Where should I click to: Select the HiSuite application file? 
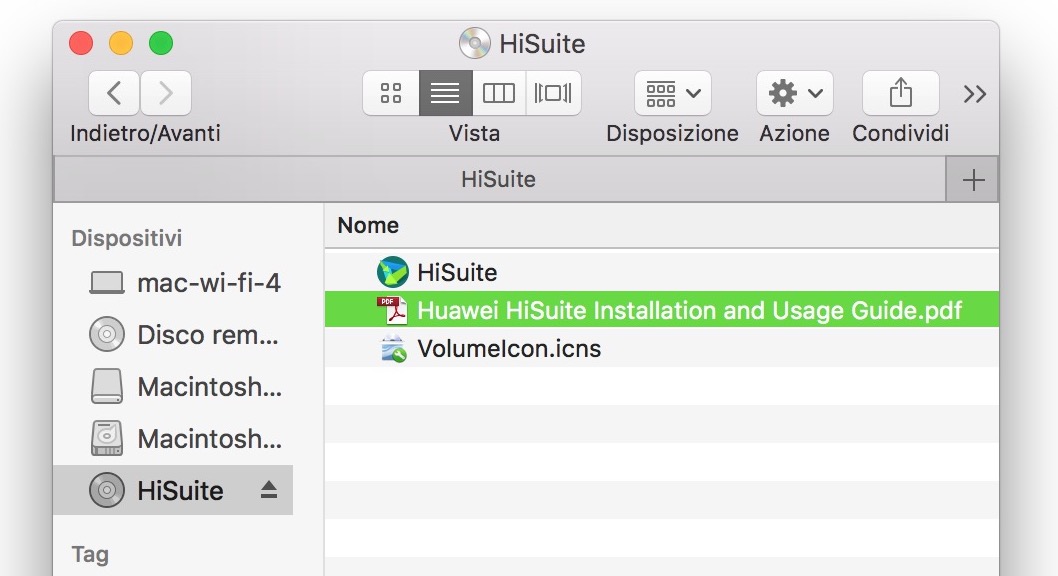point(456,272)
